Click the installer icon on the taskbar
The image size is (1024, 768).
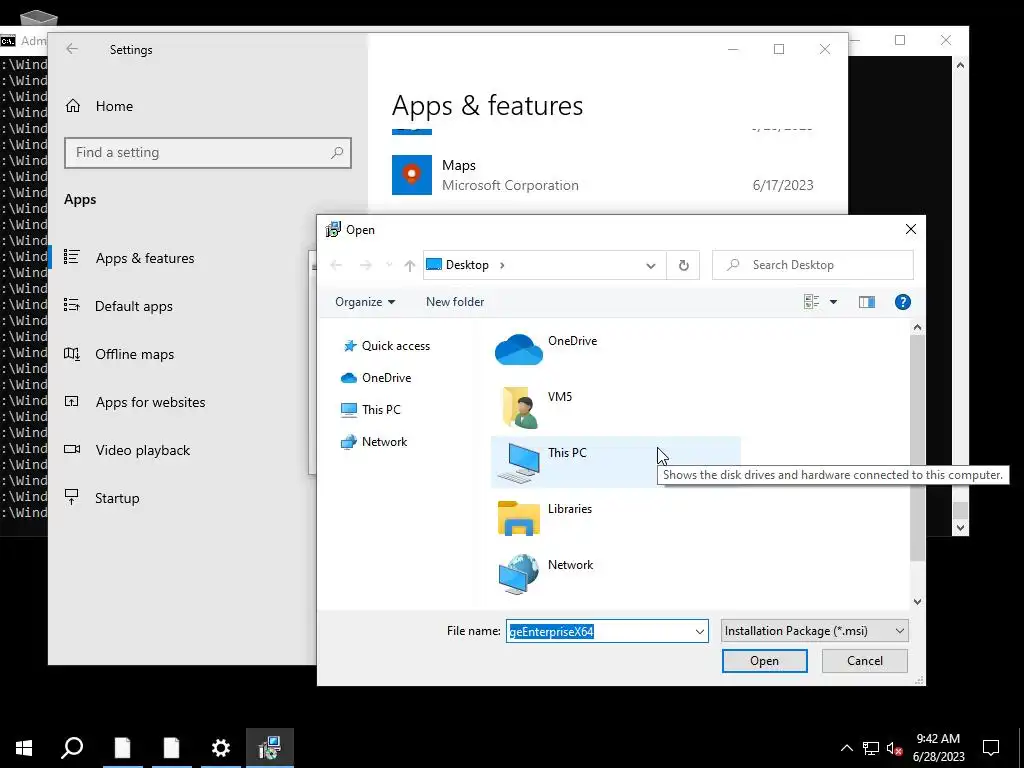(x=270, y=748)
